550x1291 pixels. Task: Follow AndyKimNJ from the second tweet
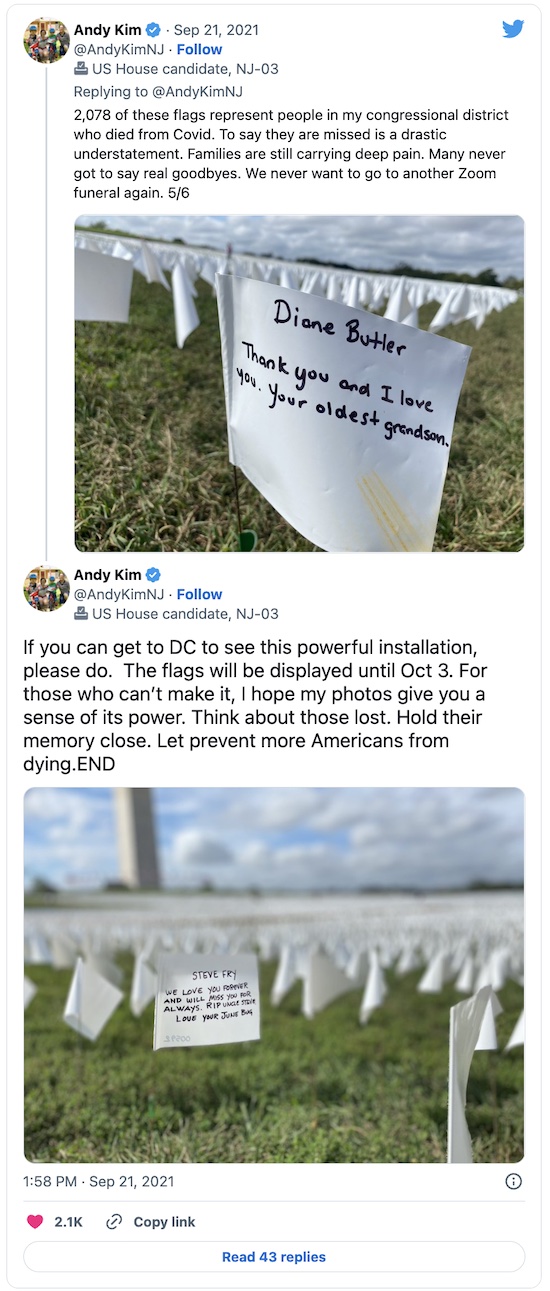[x=200, y=594]
